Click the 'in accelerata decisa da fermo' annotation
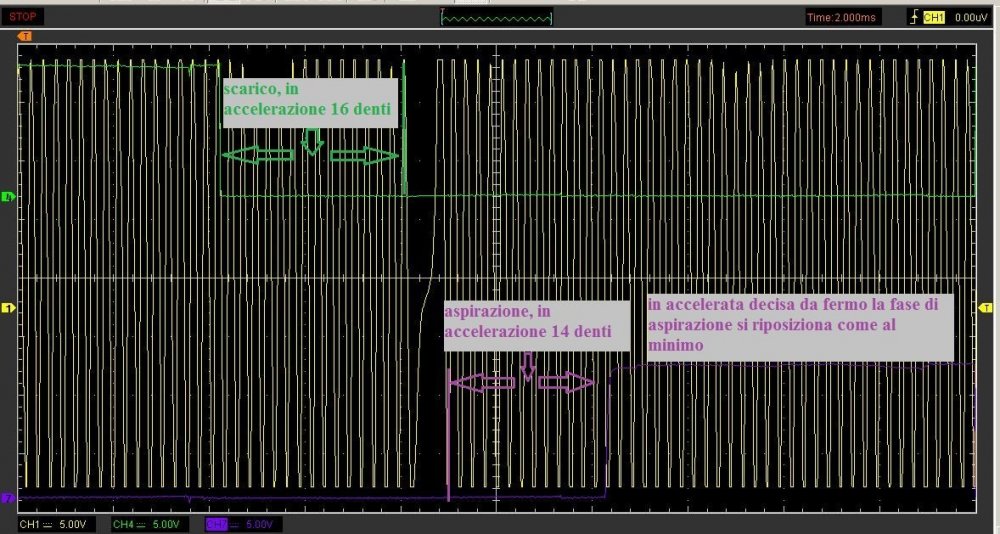The image size is (1000, 534). pyautogui.click(x=799, y=323)
